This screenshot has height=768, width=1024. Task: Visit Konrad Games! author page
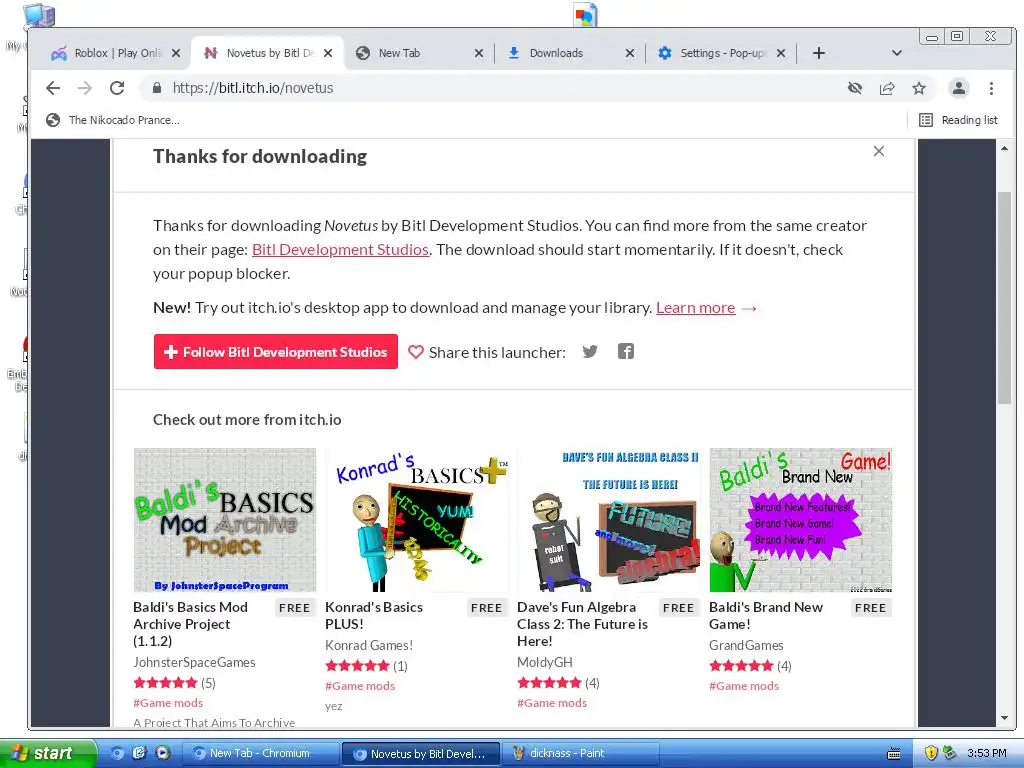pos(369,645)
